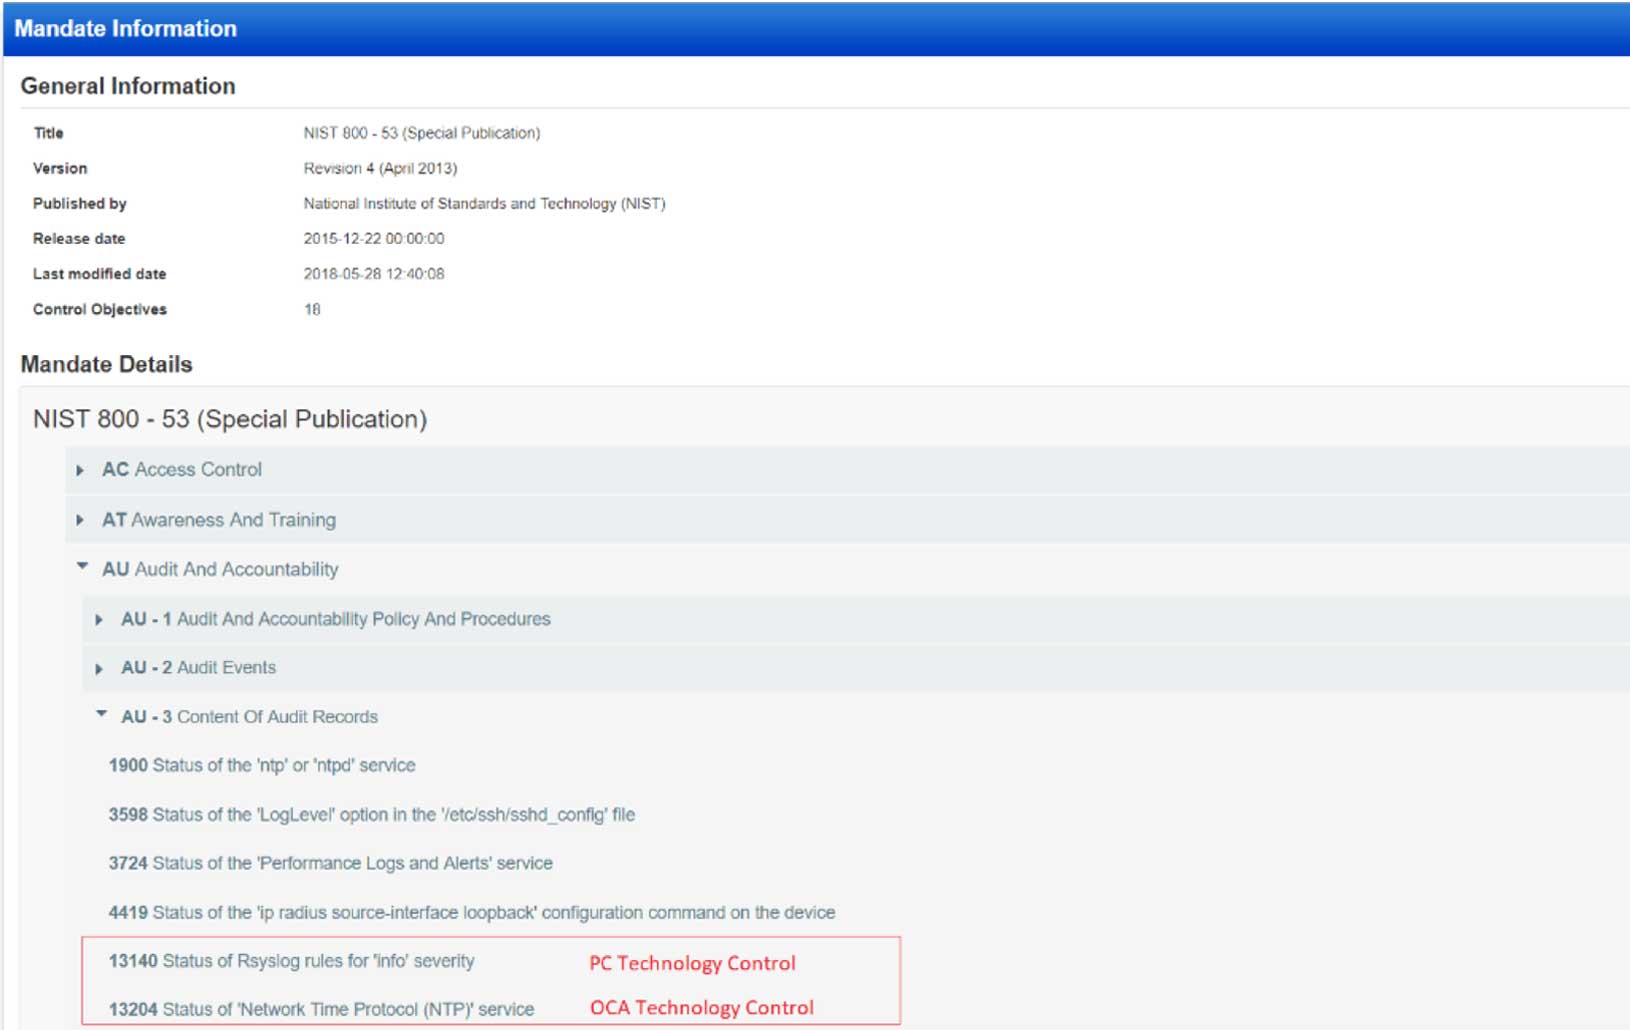
Task: Select AU-3 Content Of Audit Records label
Action: 249,717
